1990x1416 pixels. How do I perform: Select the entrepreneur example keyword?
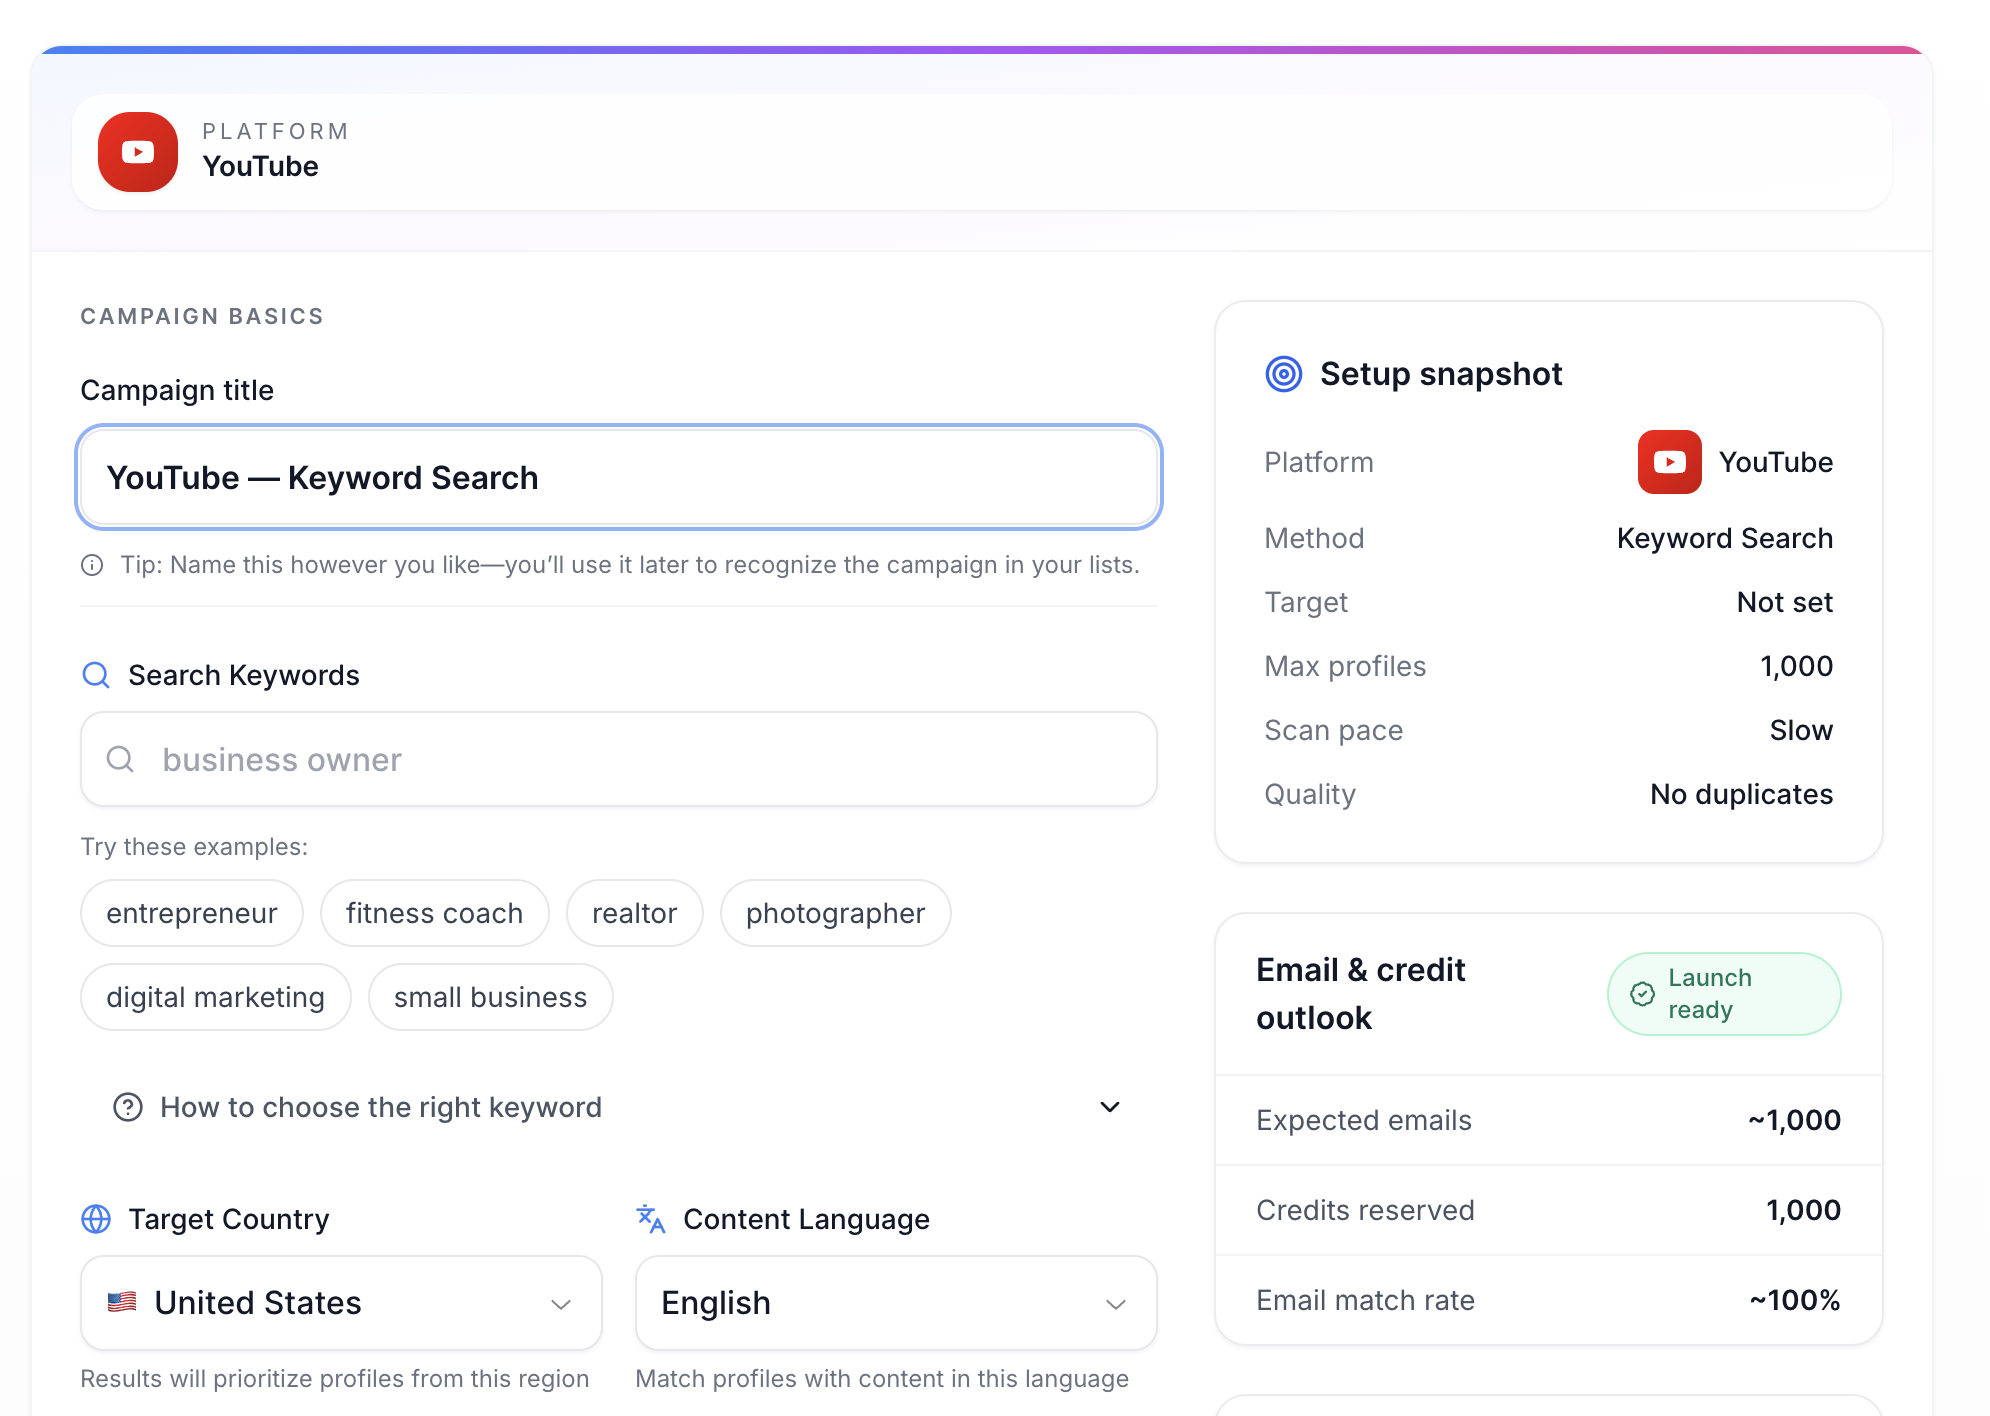[191, 912]
